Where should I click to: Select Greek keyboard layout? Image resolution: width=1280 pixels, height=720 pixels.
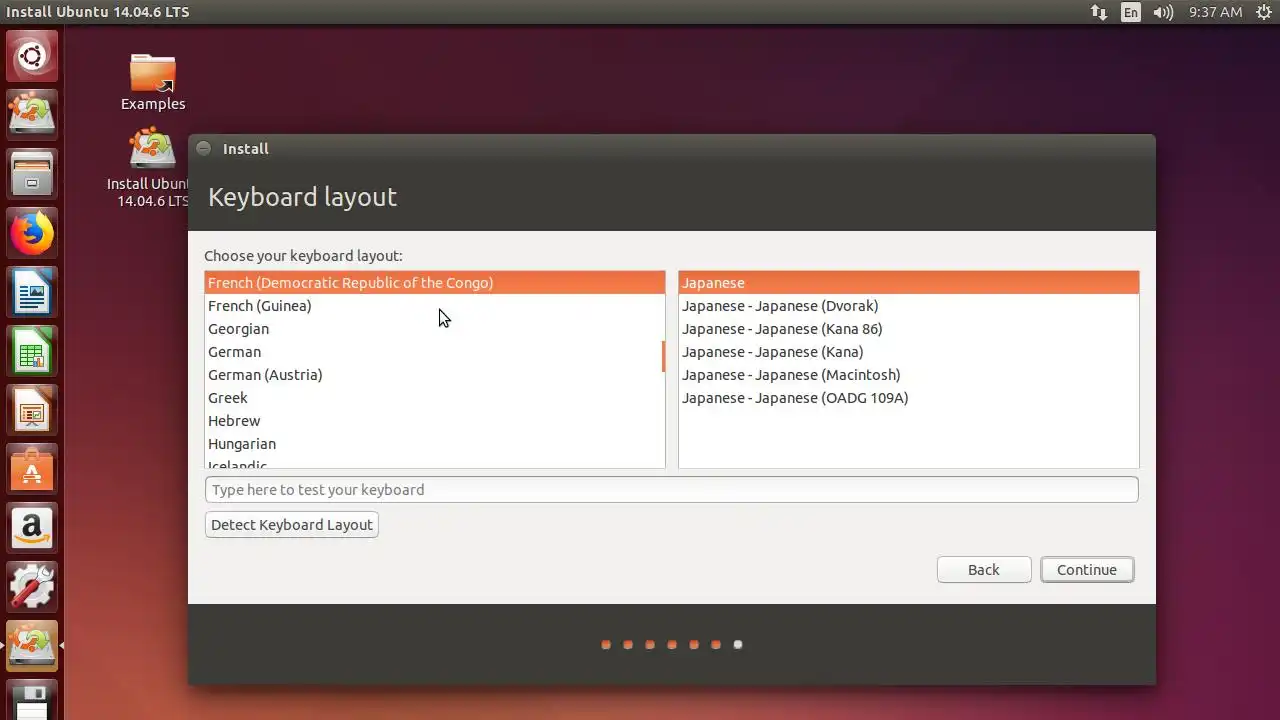click(434, 398)
